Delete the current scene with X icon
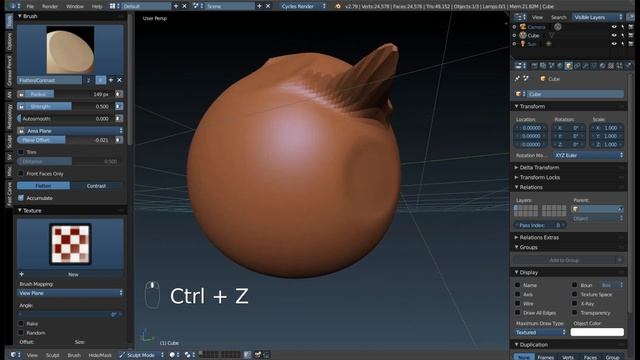This screenshot has height=360, width=640. click(268, 6)
